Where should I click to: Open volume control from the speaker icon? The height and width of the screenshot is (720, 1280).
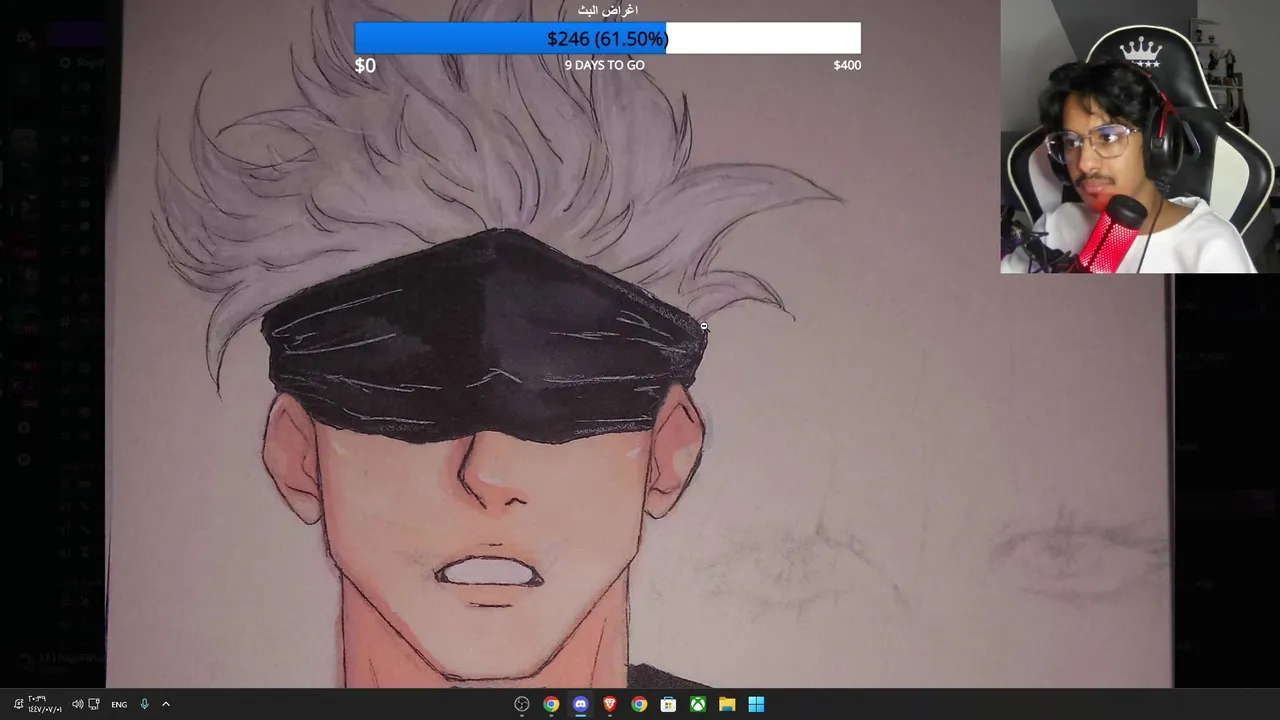(x=78, y=704)
